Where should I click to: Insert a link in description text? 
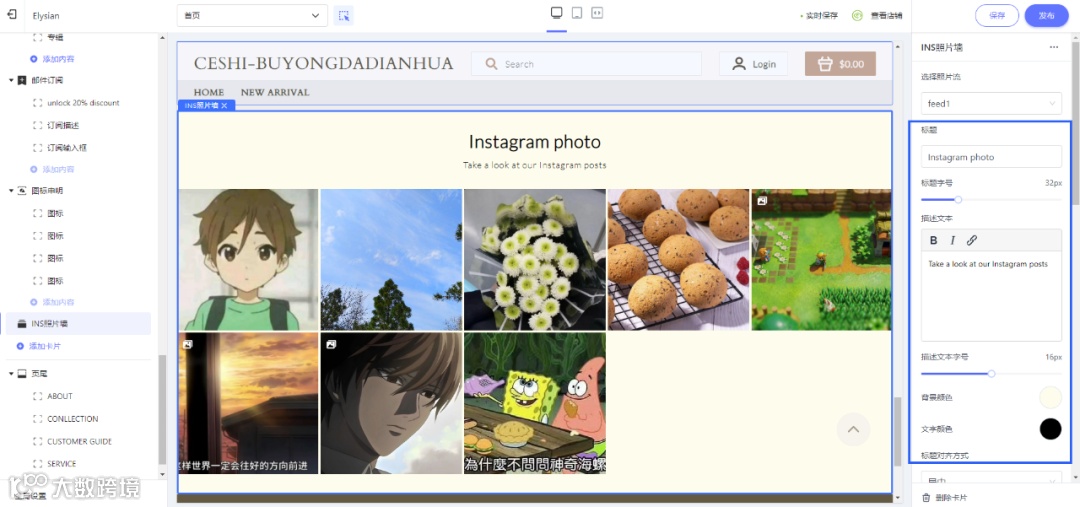(971, 240)
